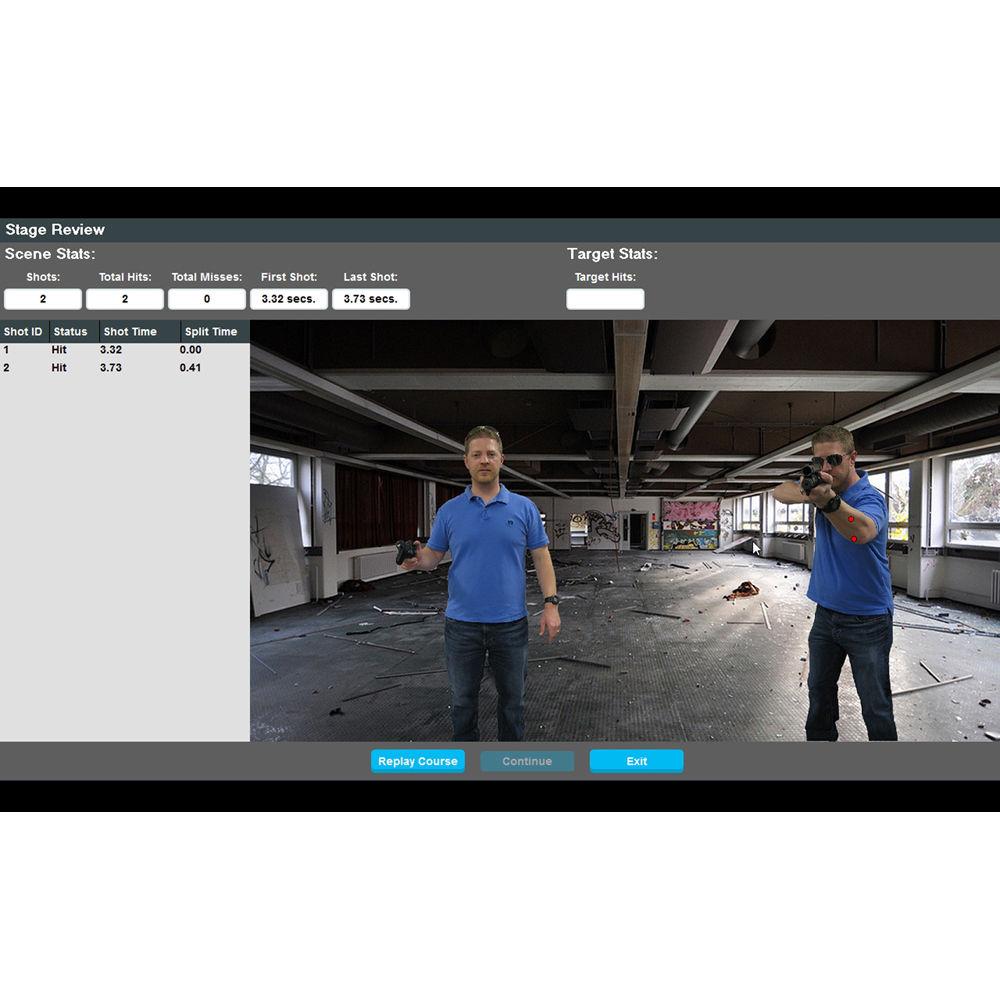Click the Stage Review title bar
The height and width of the screenshot is (1000, 1000).
pos(500,230)
